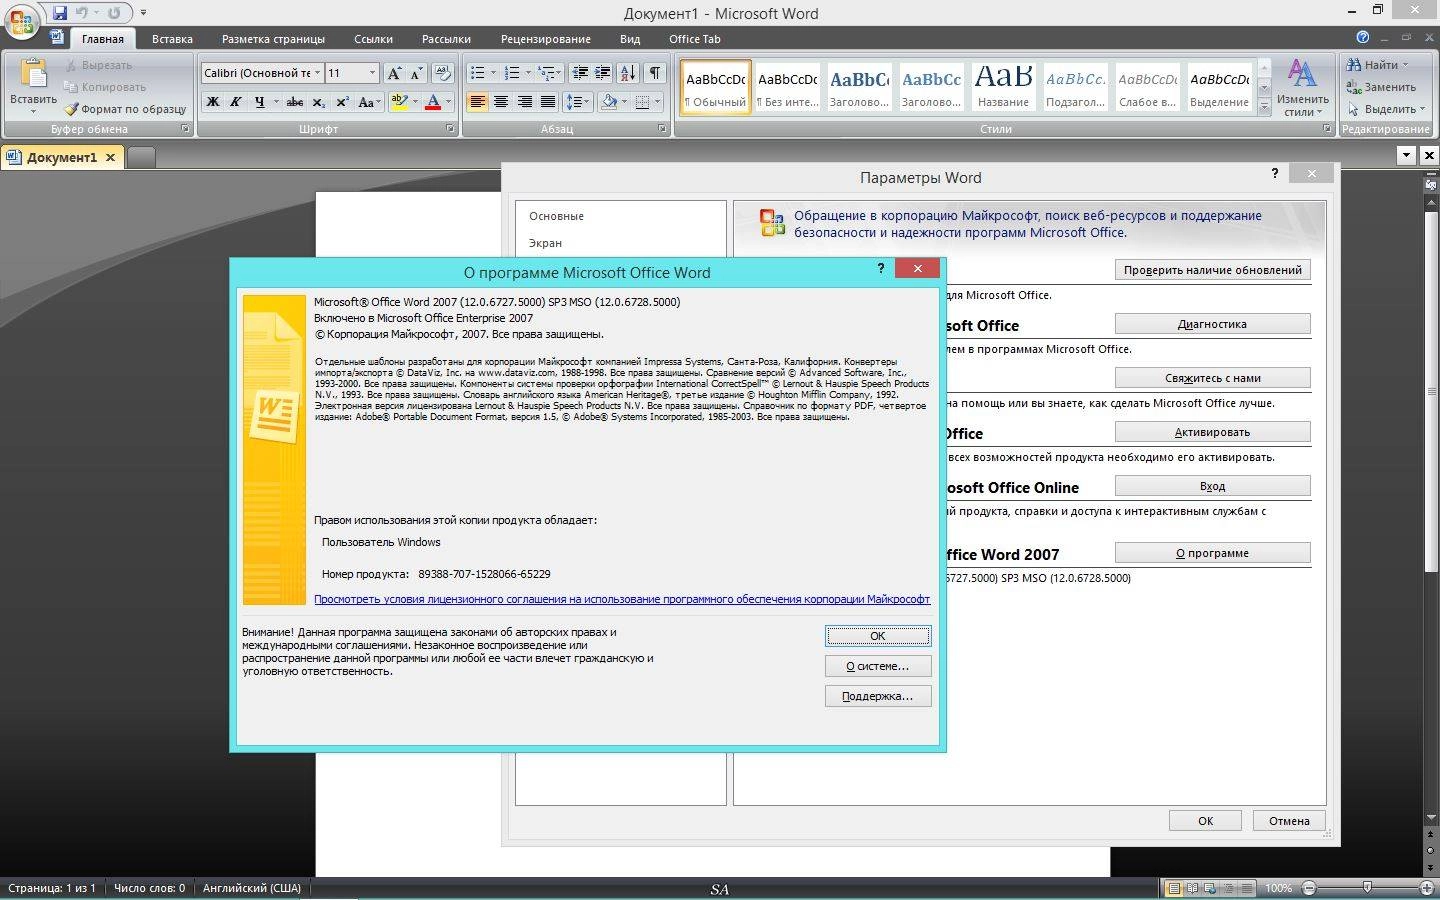Image resolution: width=1440 pixels, height=900 pixels.
Task: Click the 100% zoom level in status bar
Action: (1278, 888)
